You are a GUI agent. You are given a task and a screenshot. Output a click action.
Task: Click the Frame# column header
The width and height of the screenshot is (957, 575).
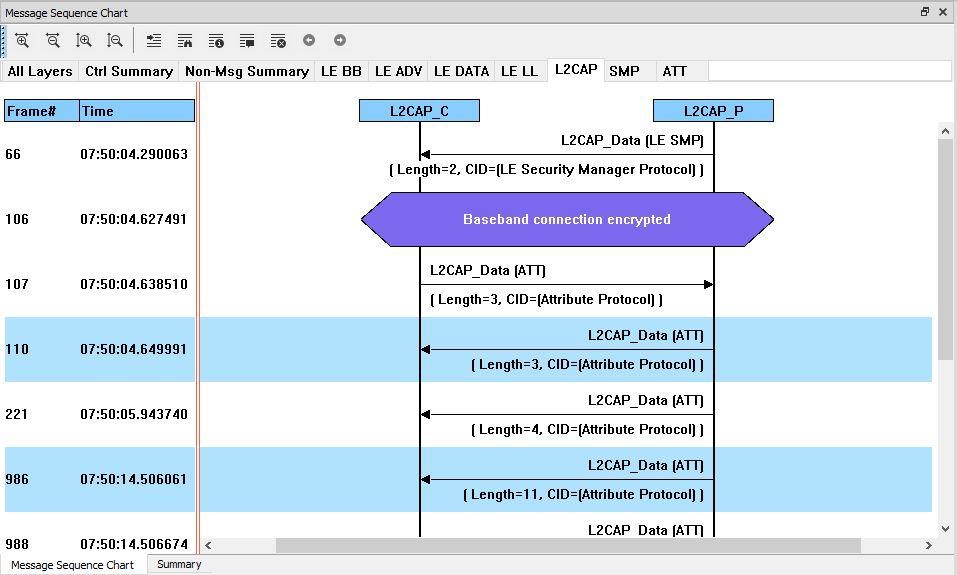(x=42, y=111)
